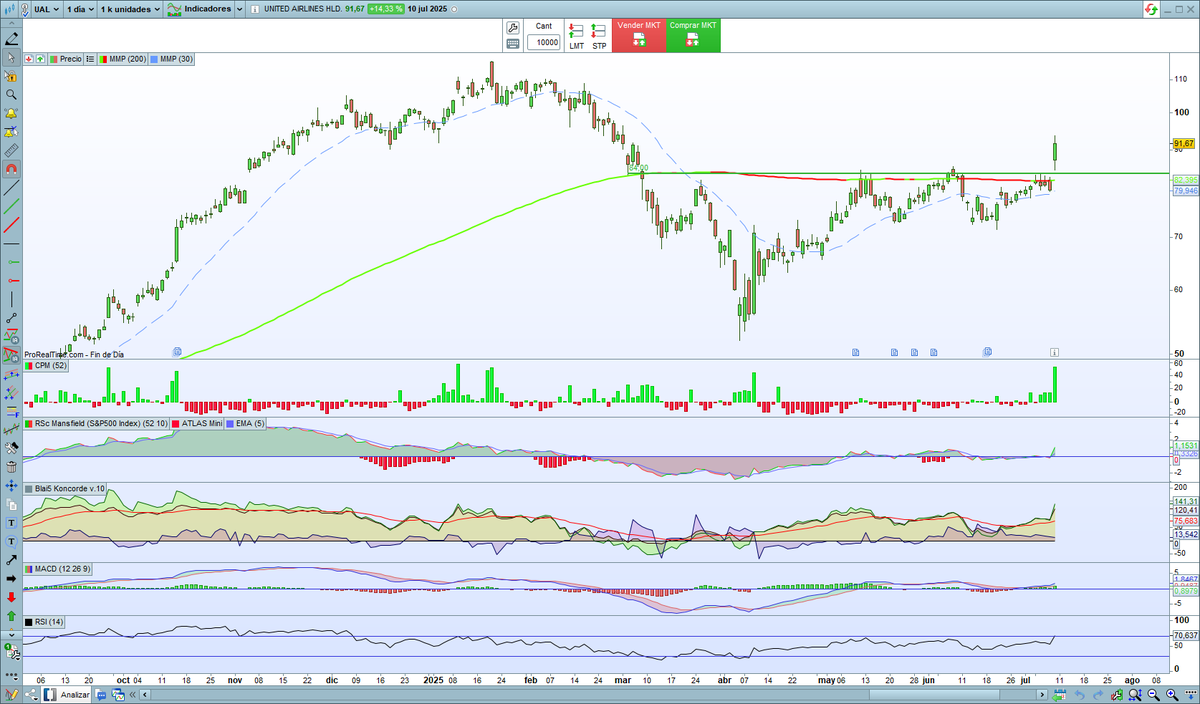Click the Comprar MKT button
Viewport: 1200px width, 704px height.
[693, 34]
